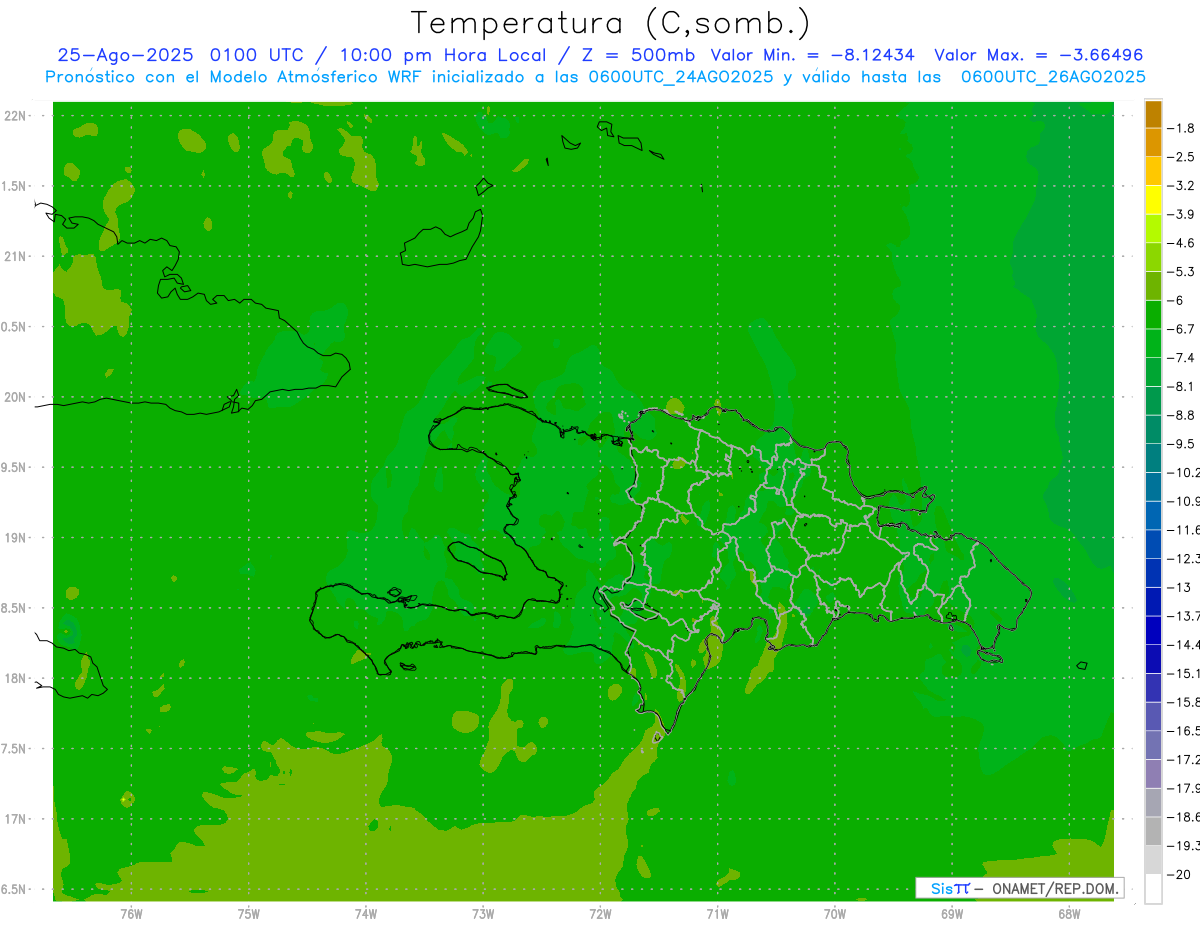Click the '-1.8' legend value
This screenshot has width=1200, height=927.
[1182, 128]
